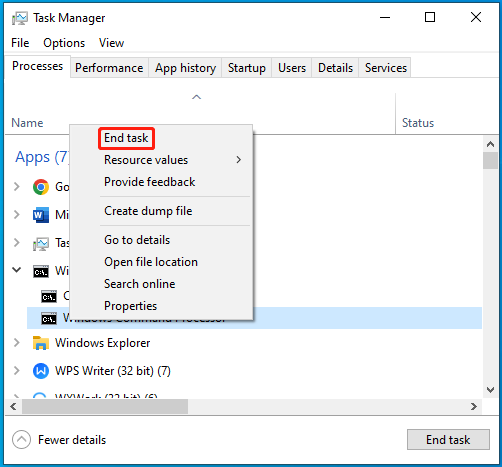Click the highlighted Windows Command Processor child icon
Screen dimensions: 502x467
(x=49, y=319)
